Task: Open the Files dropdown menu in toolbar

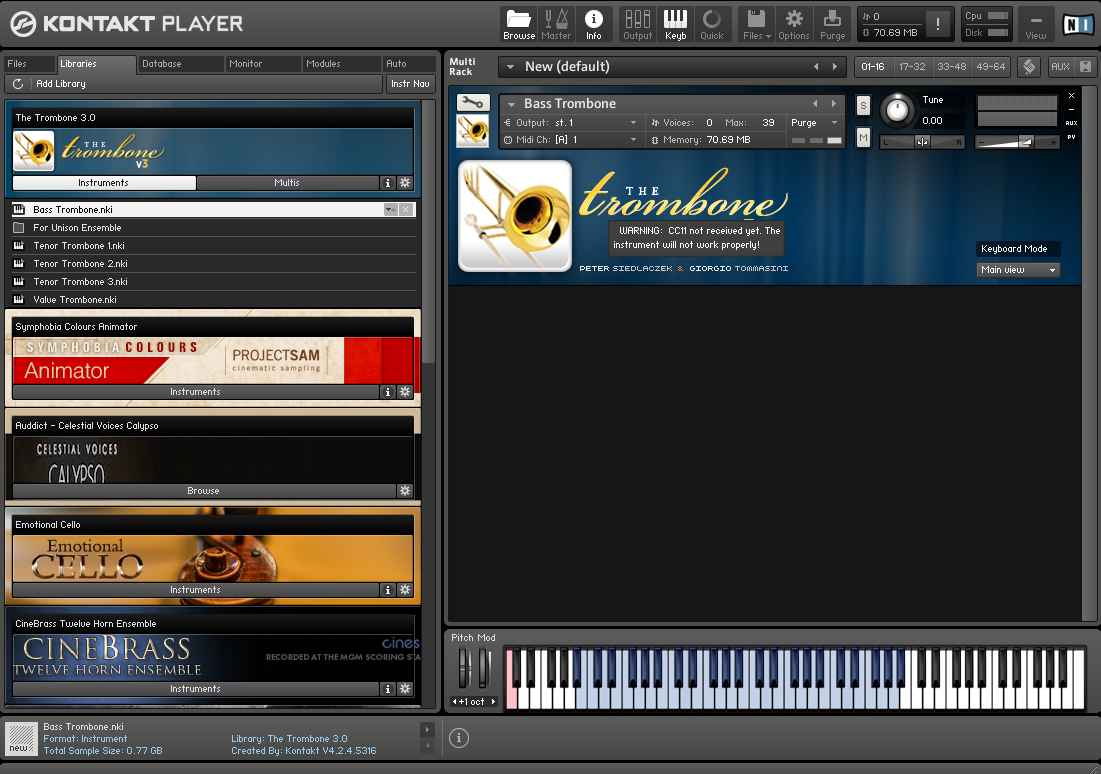Action: tap(756, 25)
